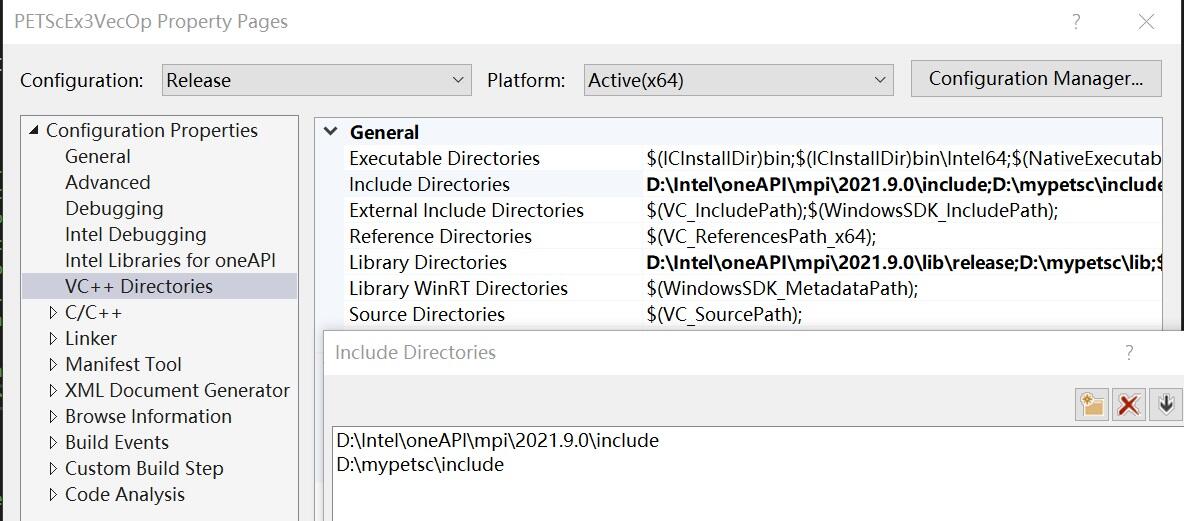Click the New Line folder icon
Image resolution: width=1184 pixels, height=521 pixels.
tap(1091, 404)
